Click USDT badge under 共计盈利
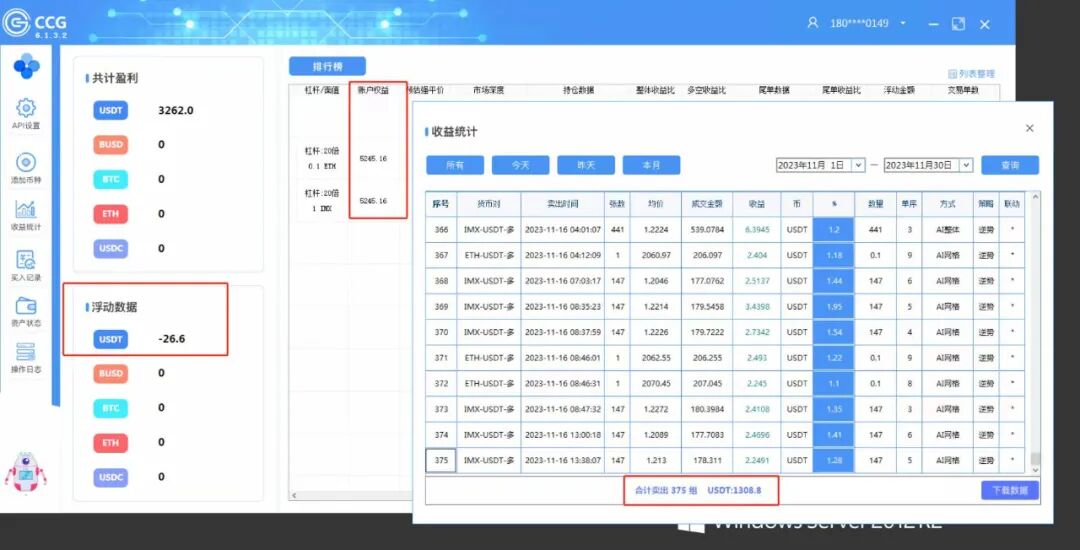 point(111,110)
